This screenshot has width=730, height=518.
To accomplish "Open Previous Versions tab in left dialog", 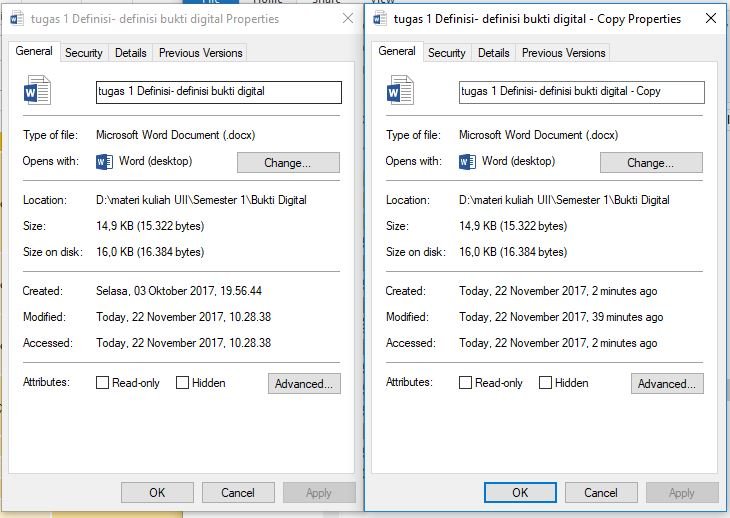I will (x=200, y=53).
